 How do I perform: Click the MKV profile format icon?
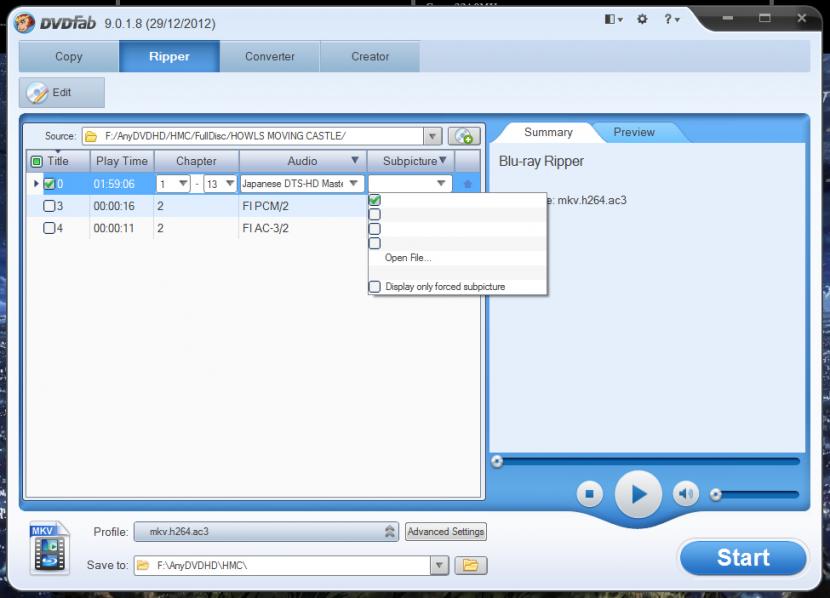(x=49, y=548)
